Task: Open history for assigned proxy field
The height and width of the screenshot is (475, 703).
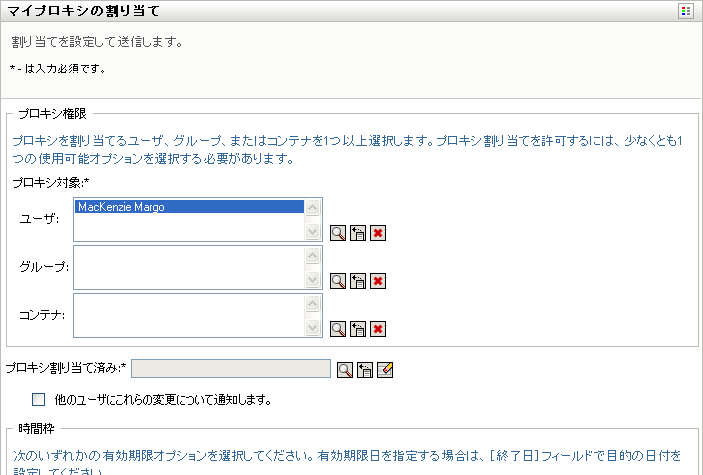Action: [x=365, y=370]
